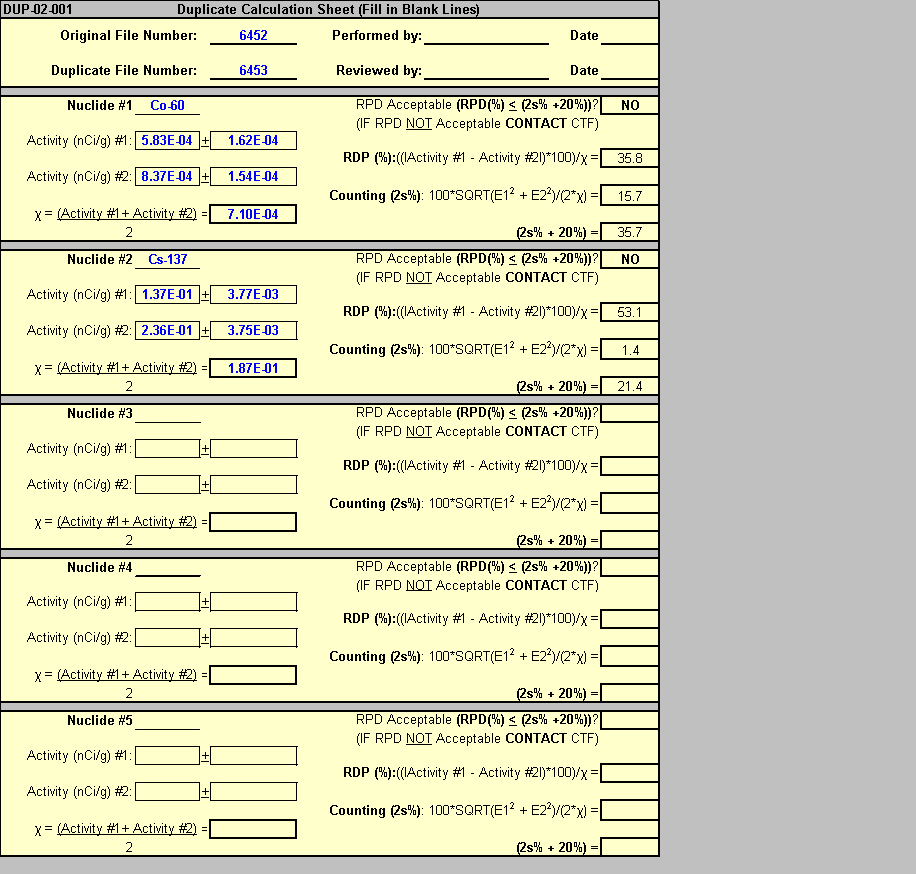Image resolution: width=916 pixels, height=874 pixels.
Task: Click Nuclide #4 (2s% + 20%) result box
Action: (630, 693)
